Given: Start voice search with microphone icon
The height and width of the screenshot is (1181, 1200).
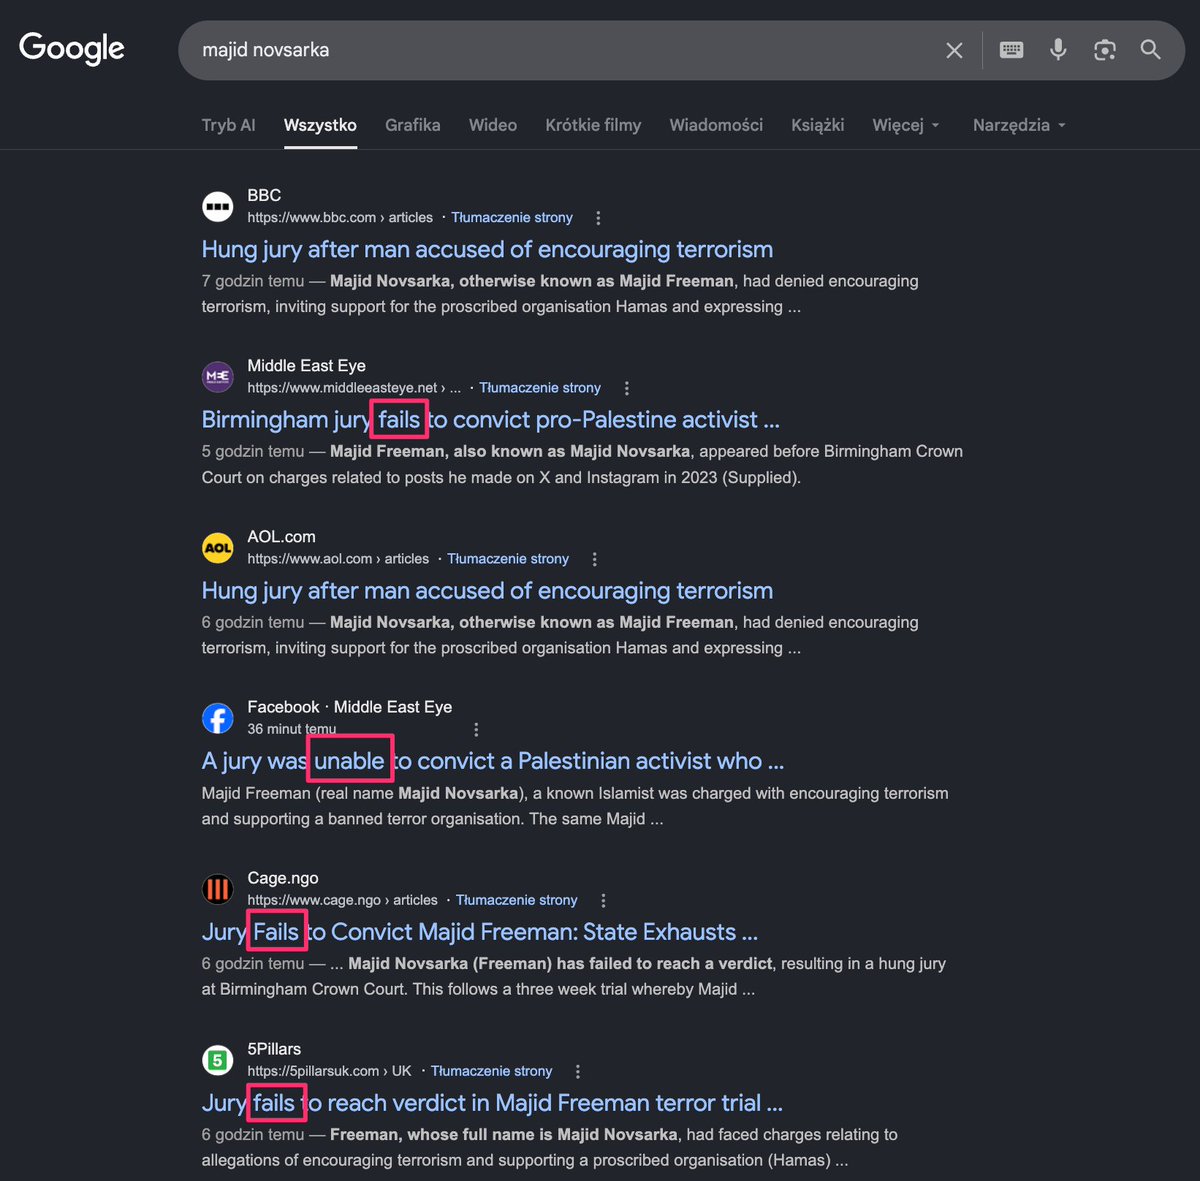Looking at the screenshot, I should coord(1058,49).
